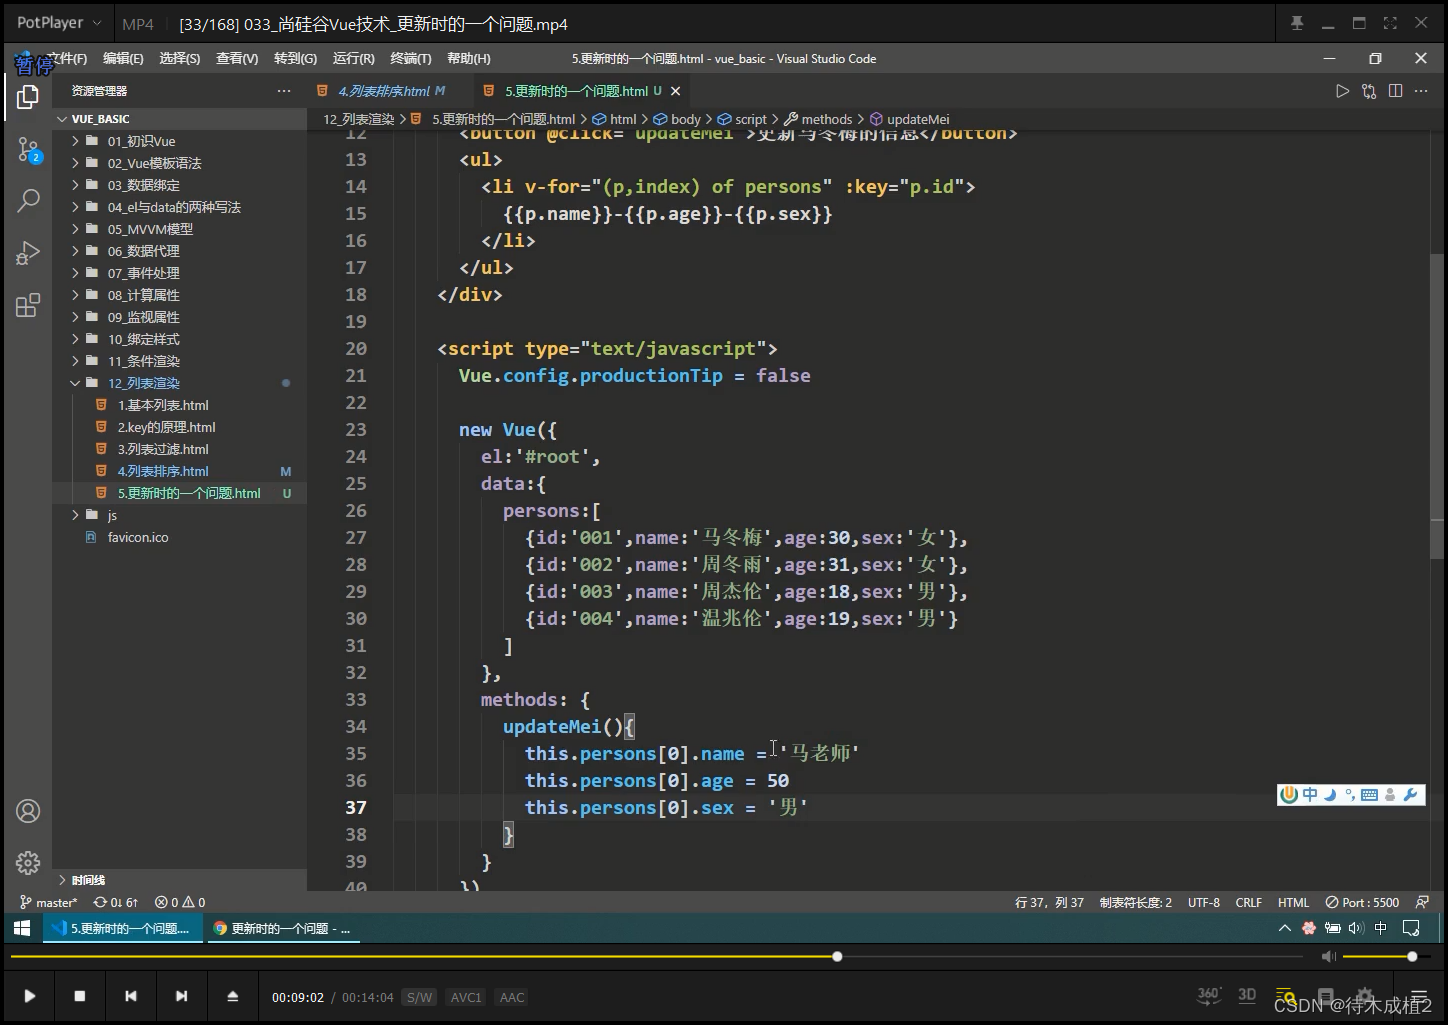This screenshot has width=1448, height=1025.
Task: Open the PotPlayer control panel gear
Action: (x=1365, y=996)
